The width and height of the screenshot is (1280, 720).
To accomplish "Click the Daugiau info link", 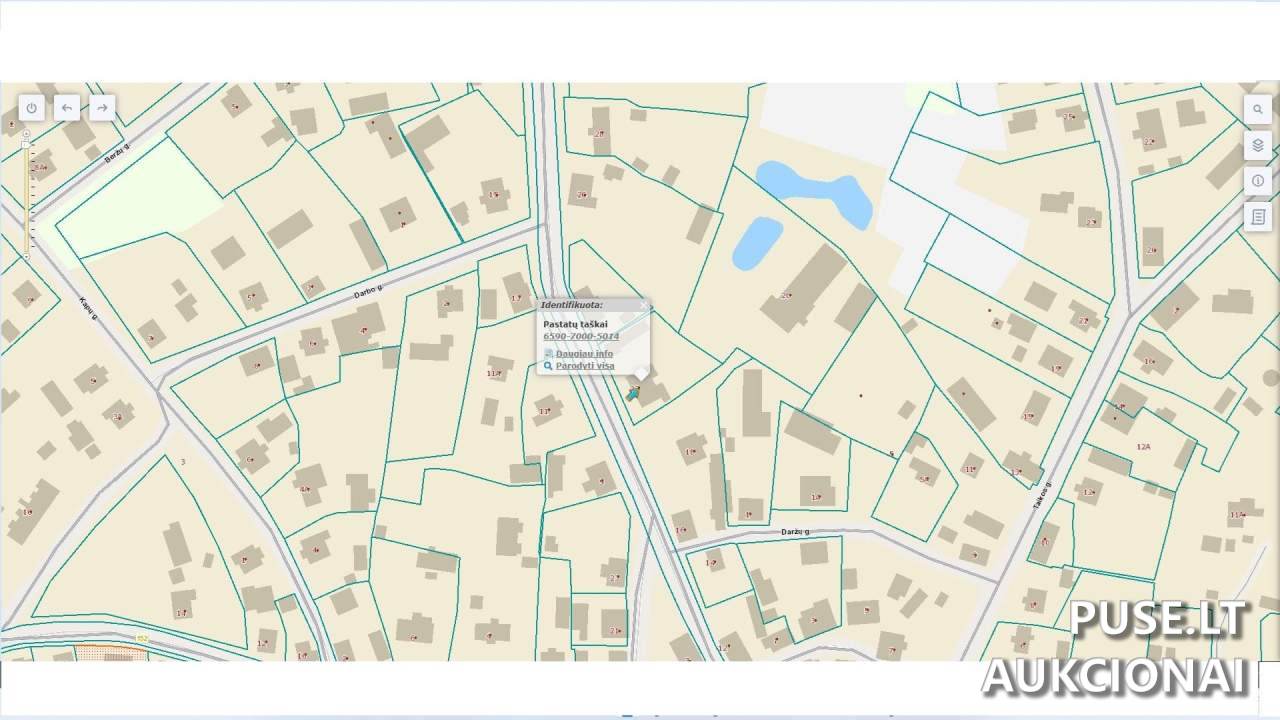I will tap(584, 354).
